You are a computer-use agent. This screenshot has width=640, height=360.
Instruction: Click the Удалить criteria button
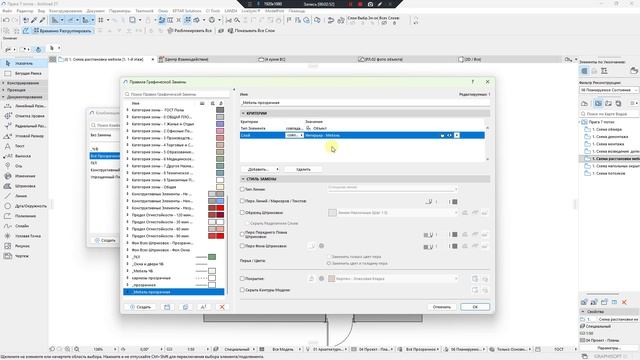point(303,169)
